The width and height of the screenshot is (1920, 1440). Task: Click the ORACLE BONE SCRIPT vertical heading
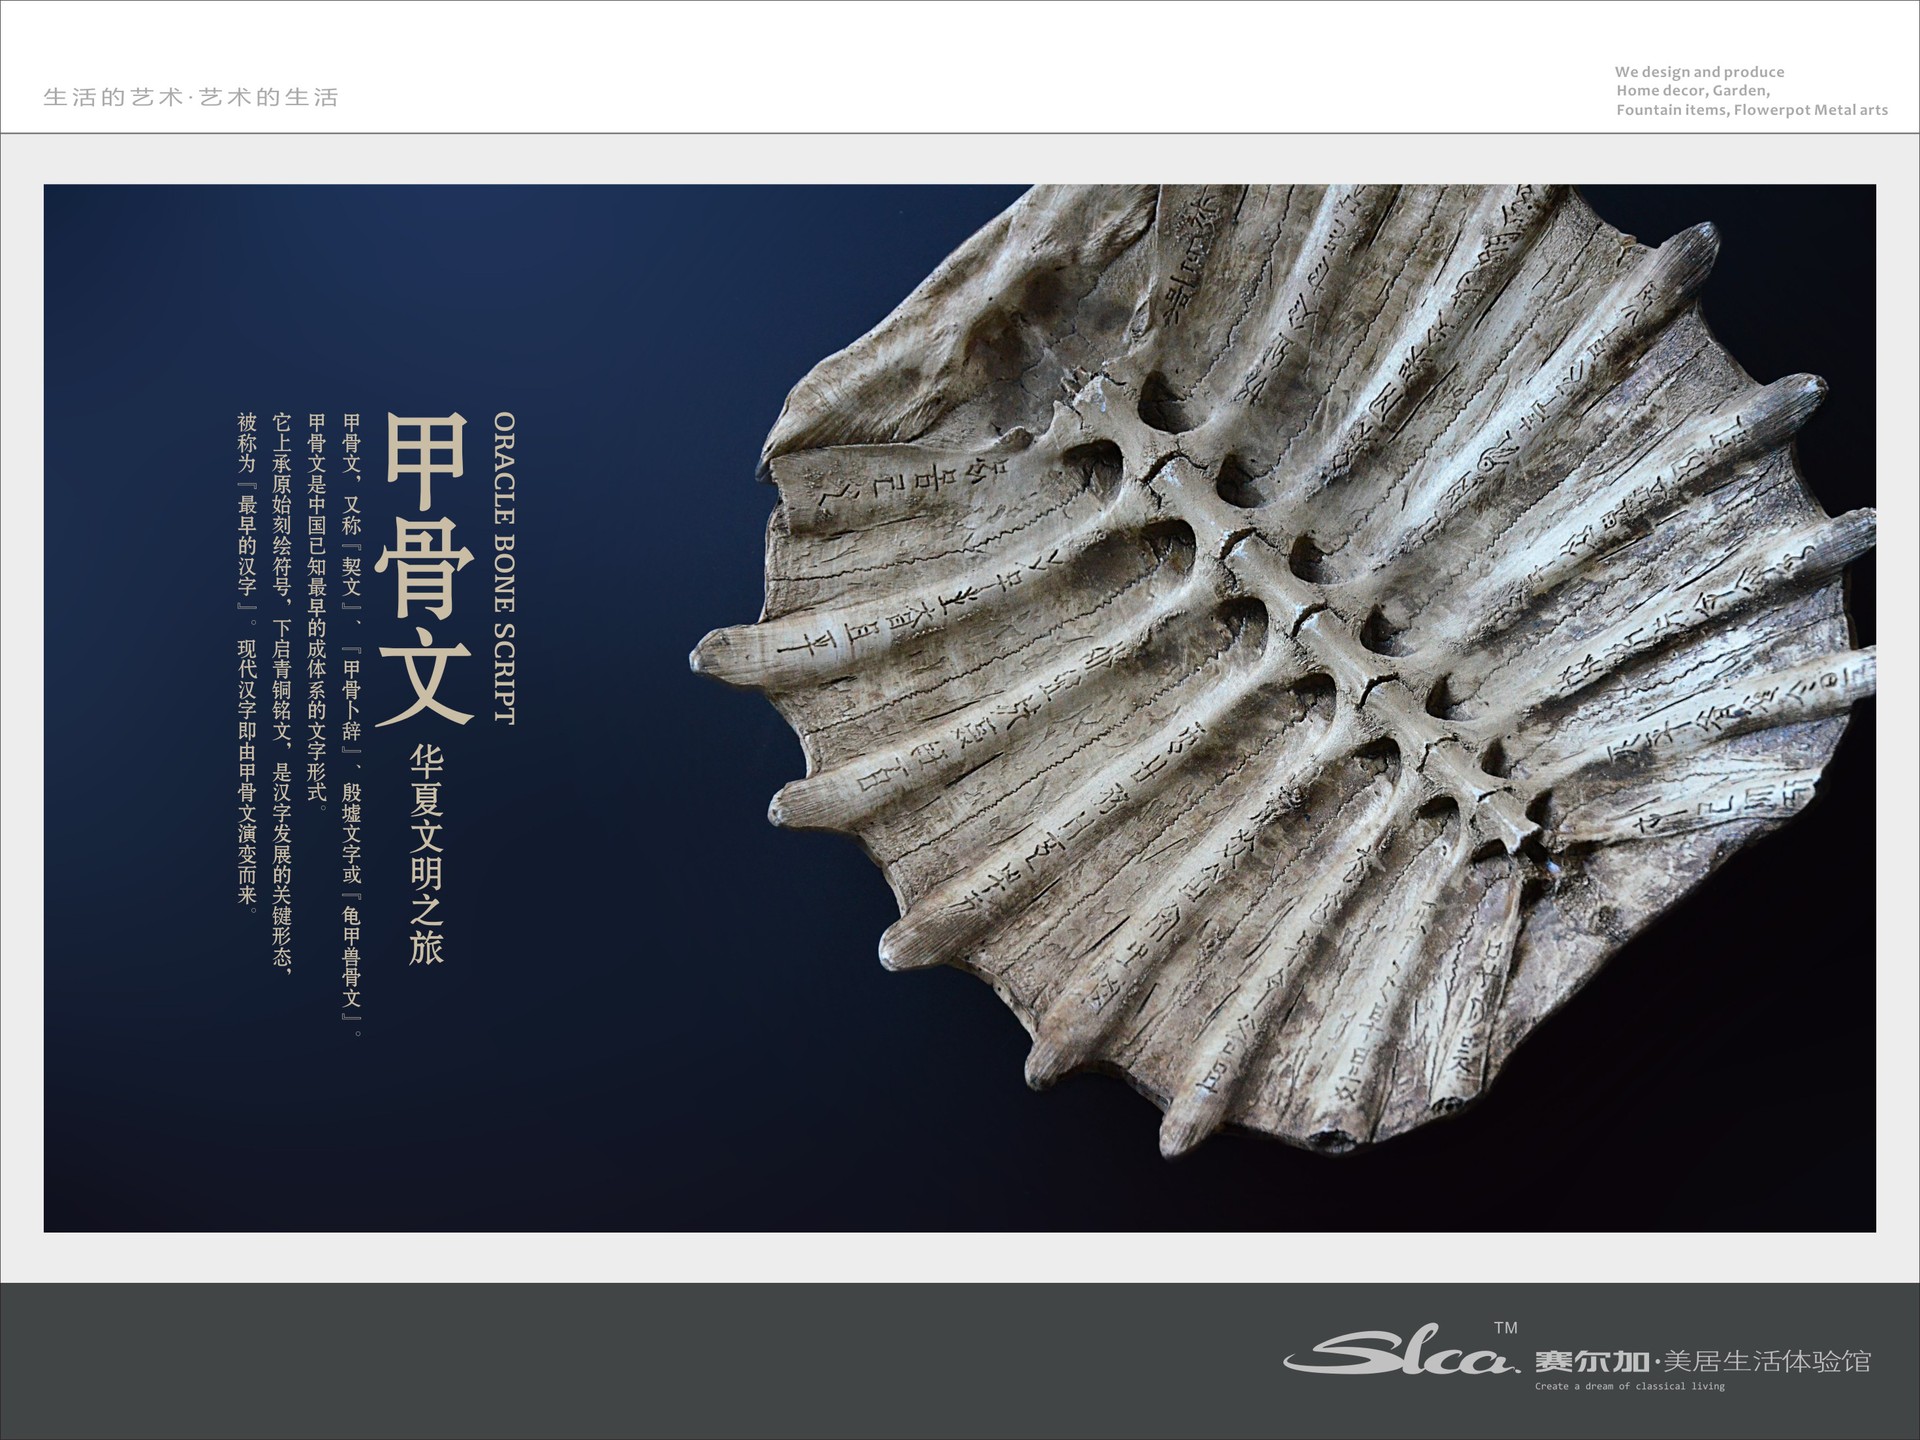coord(503,568)
